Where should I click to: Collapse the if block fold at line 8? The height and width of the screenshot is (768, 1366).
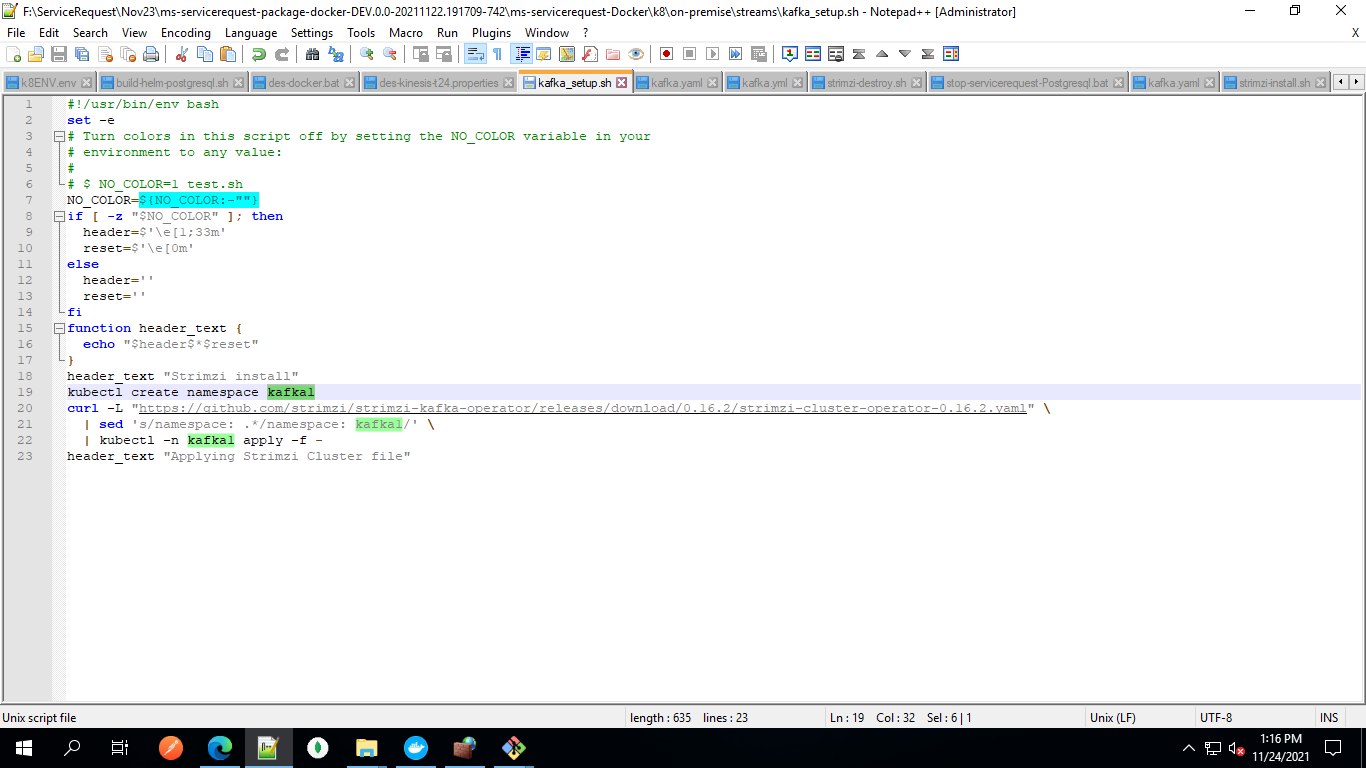pyautogui.click(x=59, y=216)
